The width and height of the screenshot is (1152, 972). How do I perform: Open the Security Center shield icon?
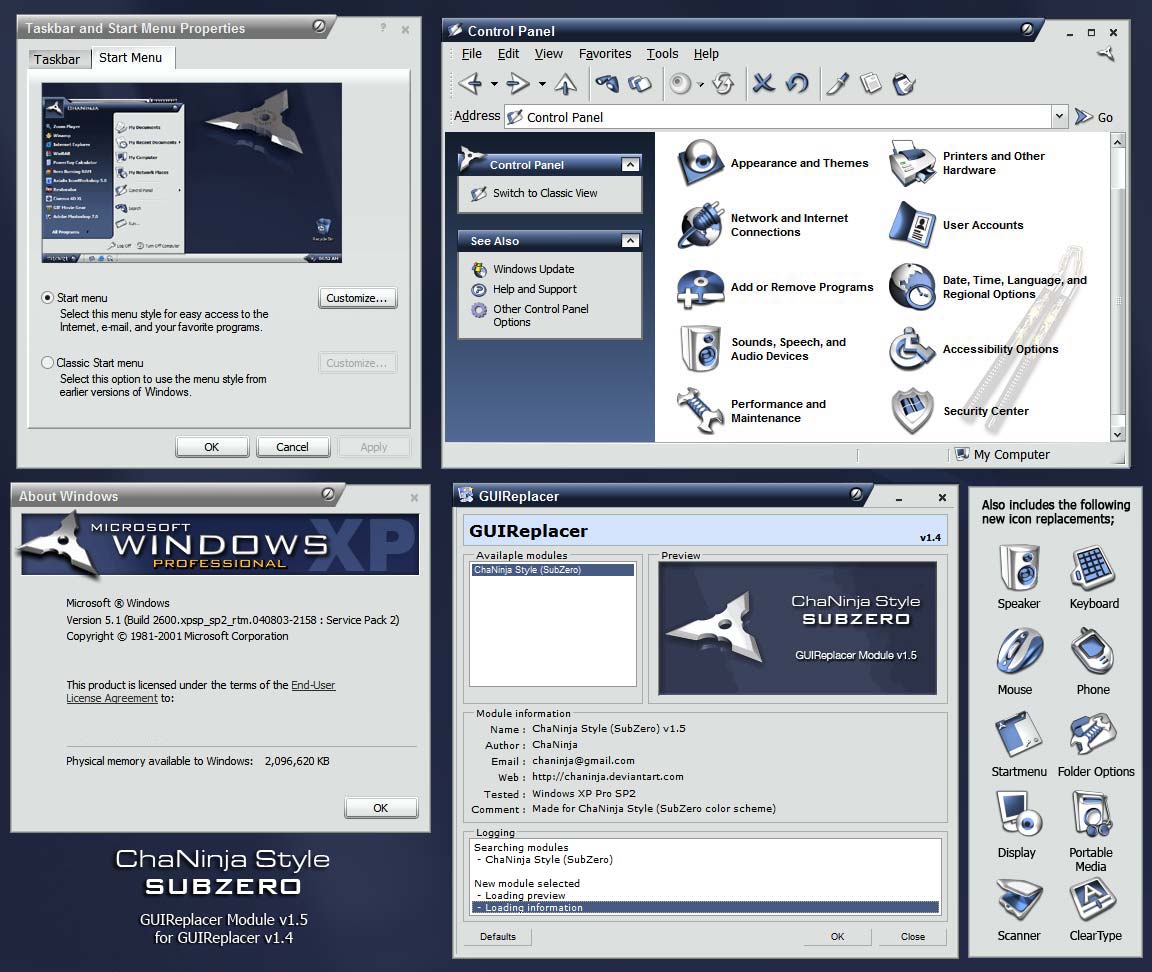pos(912,411)
